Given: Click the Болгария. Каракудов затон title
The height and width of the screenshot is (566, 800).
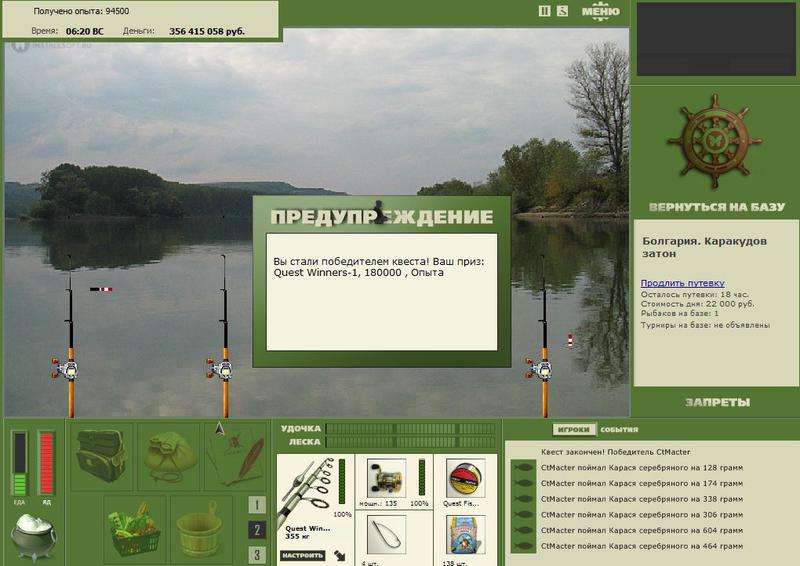Looking at the screenshot, I should 704,247.
